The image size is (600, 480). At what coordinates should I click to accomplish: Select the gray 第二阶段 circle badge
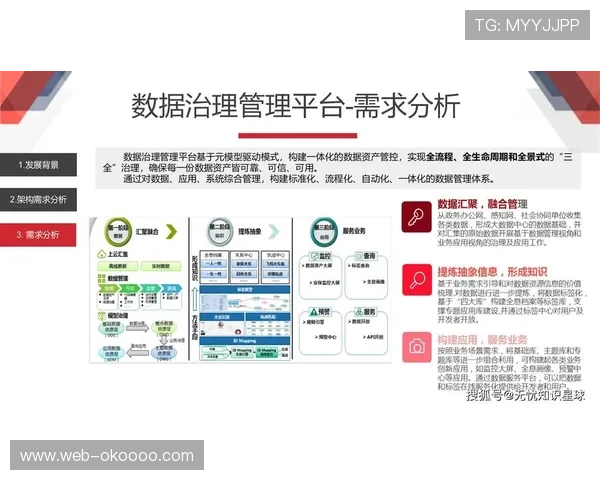(x=220, y=231)
